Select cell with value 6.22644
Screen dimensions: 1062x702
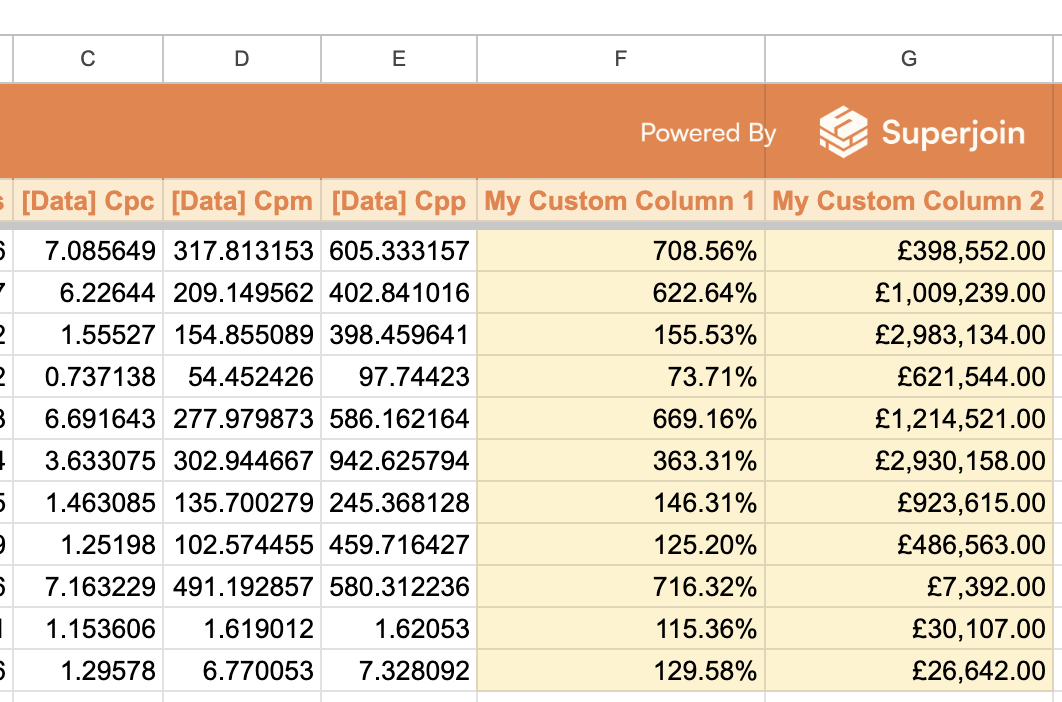(88, 293)
